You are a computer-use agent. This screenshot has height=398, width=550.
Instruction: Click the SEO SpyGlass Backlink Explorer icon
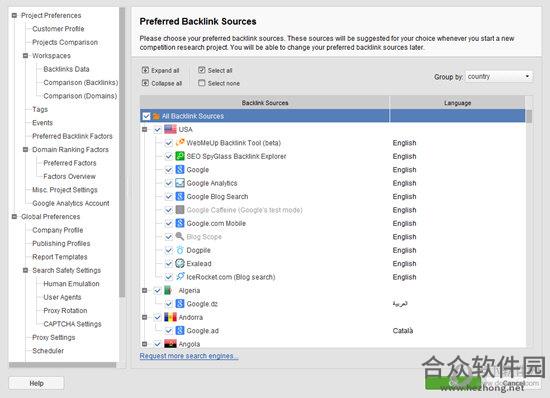tap(180, 156)
